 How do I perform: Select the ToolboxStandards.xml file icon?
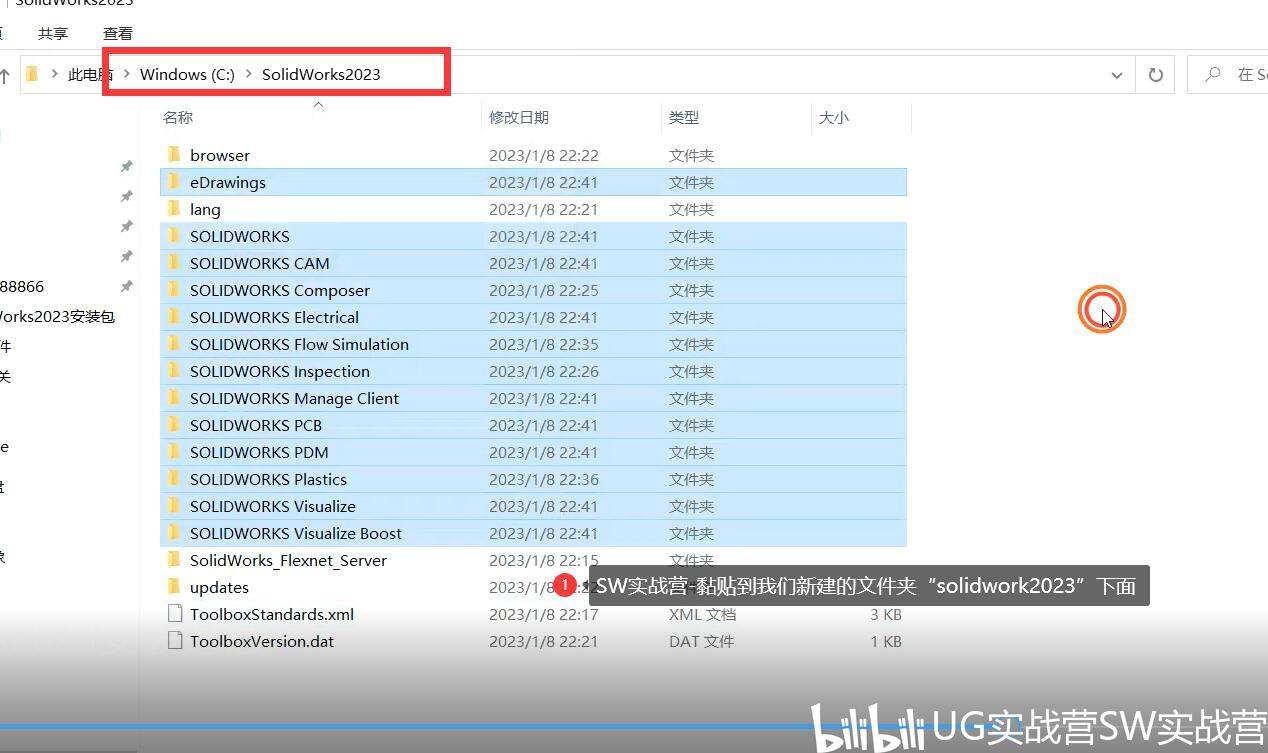(175, 614)
